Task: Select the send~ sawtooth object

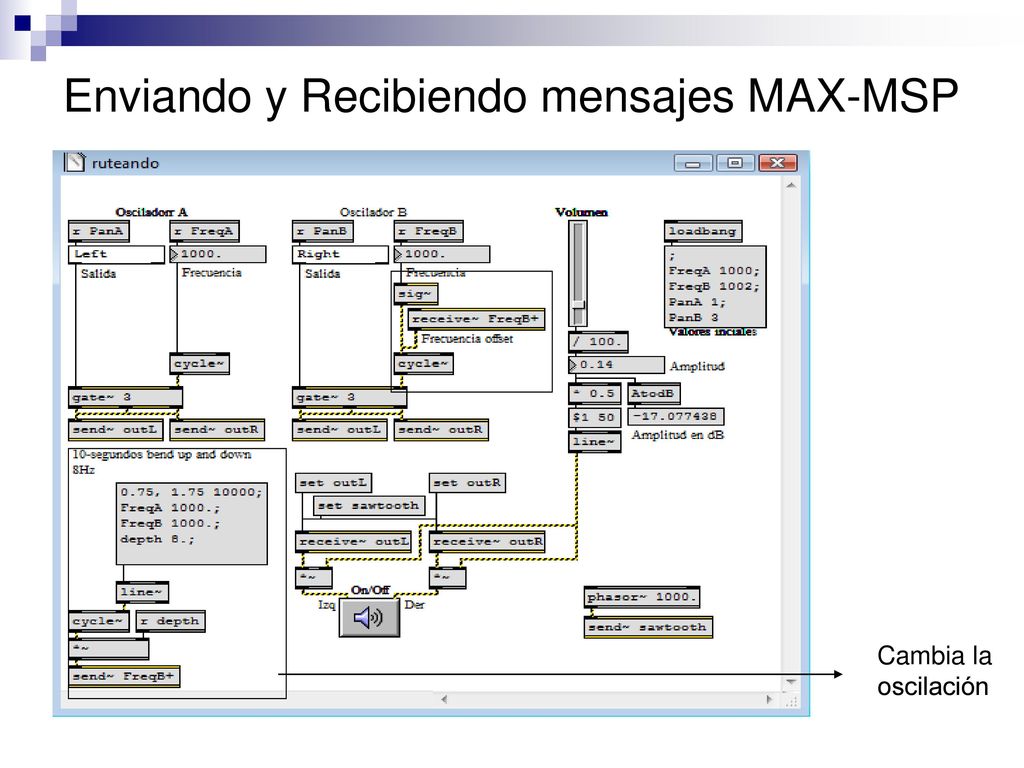Action: click(648, 627)
